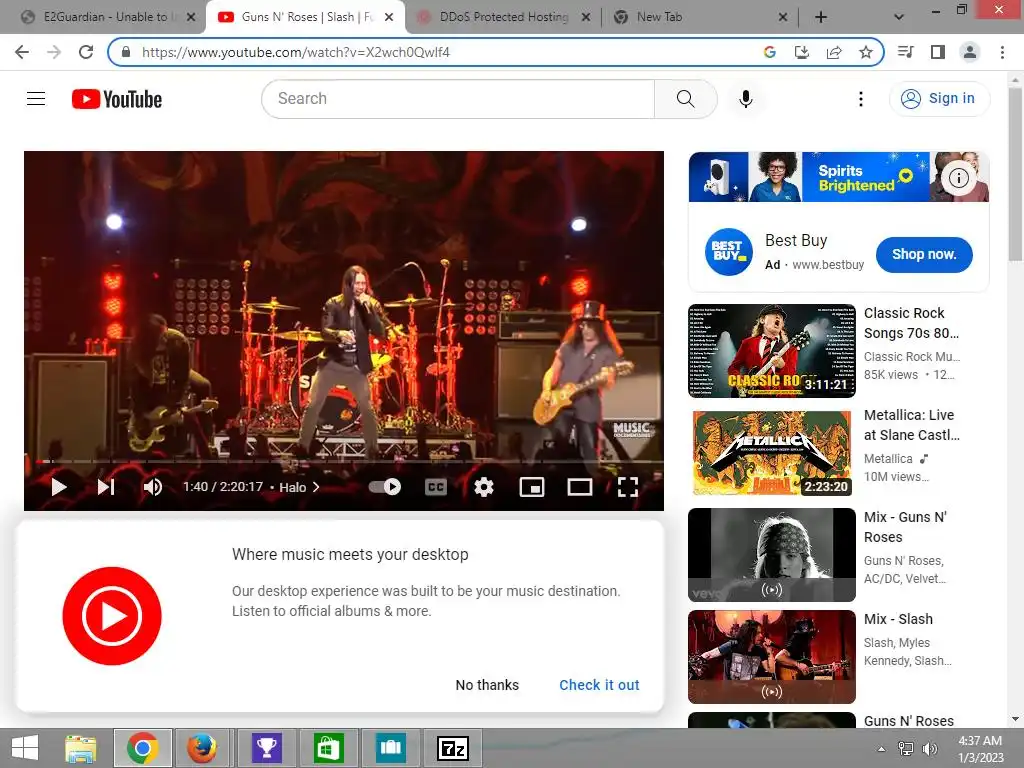
Task: Open the Best Buy channel logo
Action: (x=728, y=252)
